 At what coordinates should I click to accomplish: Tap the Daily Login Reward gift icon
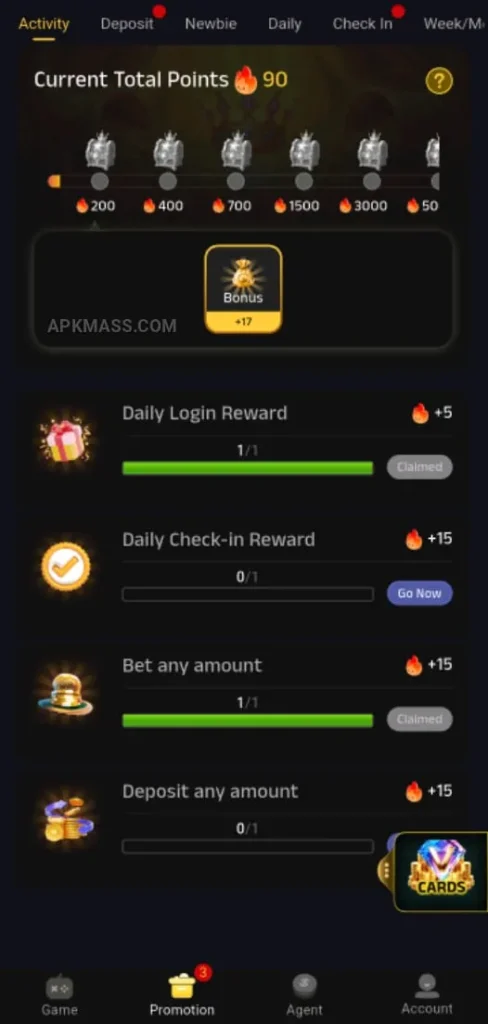65,440
